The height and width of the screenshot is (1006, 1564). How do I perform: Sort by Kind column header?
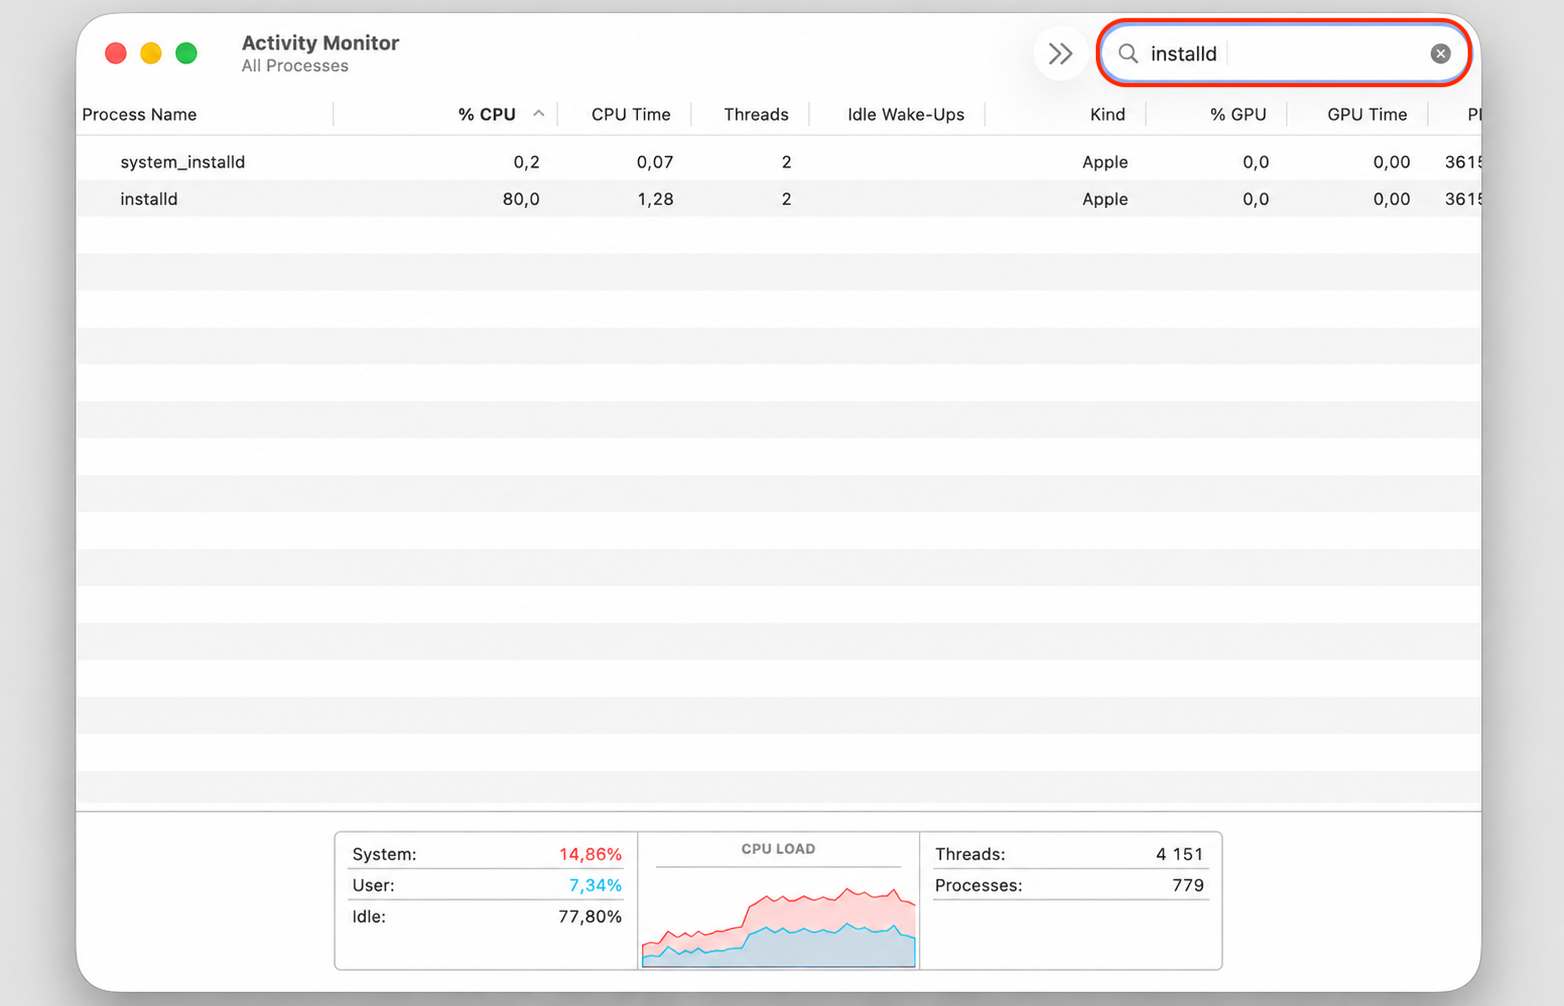pos(1107,114)
